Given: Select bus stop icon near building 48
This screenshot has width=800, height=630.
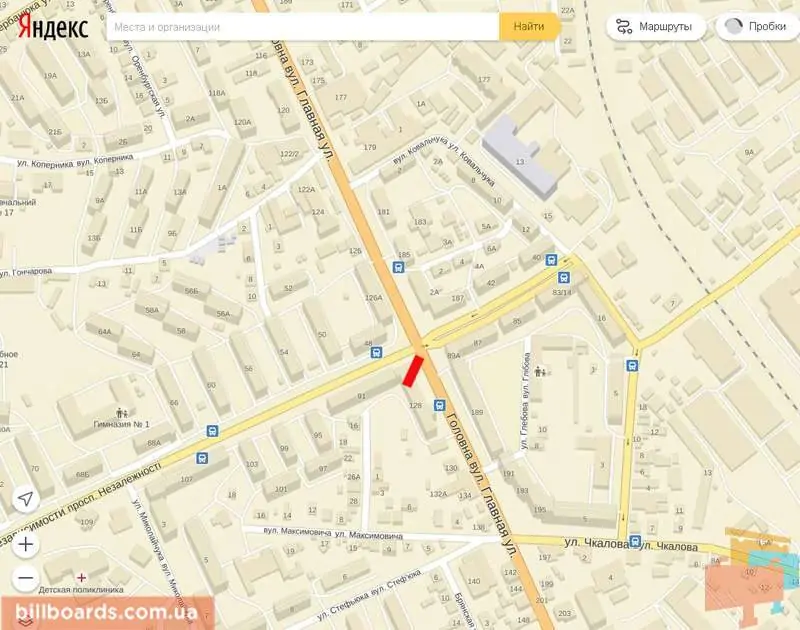Looking at the screenshot, I should tap(376, 352).
